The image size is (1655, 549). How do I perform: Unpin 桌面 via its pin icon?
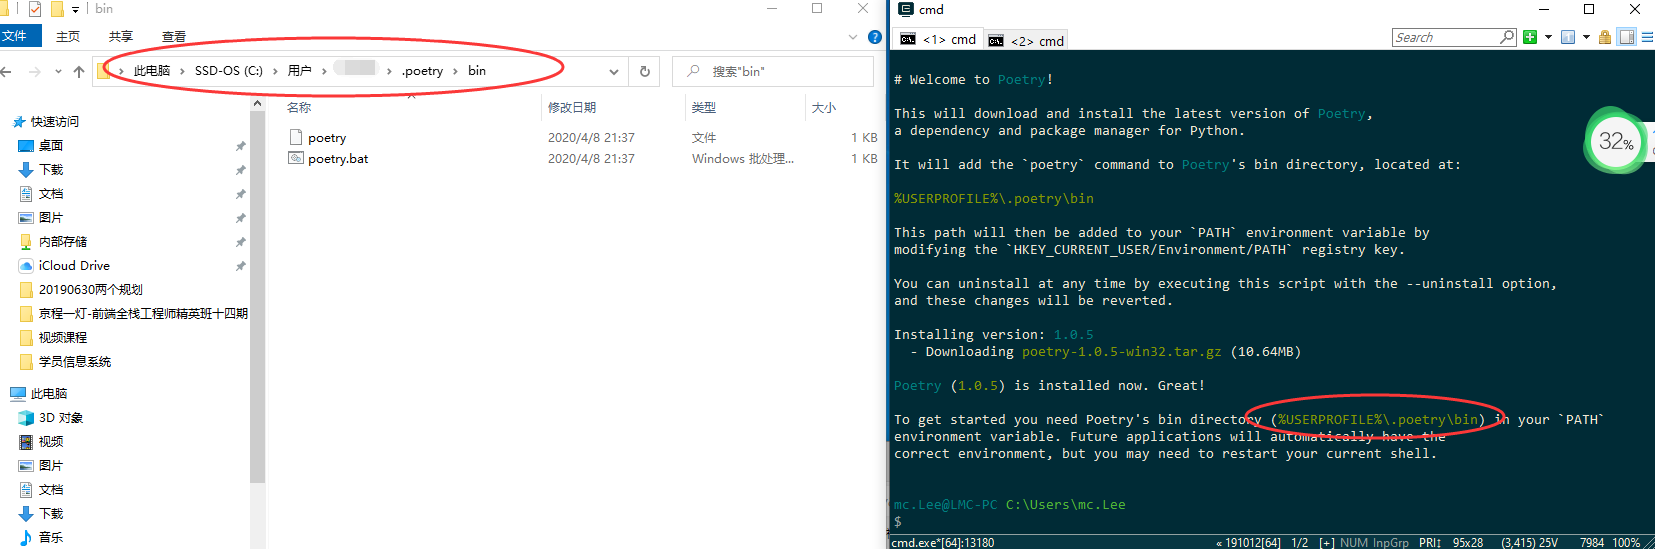(x=240, y=146)
